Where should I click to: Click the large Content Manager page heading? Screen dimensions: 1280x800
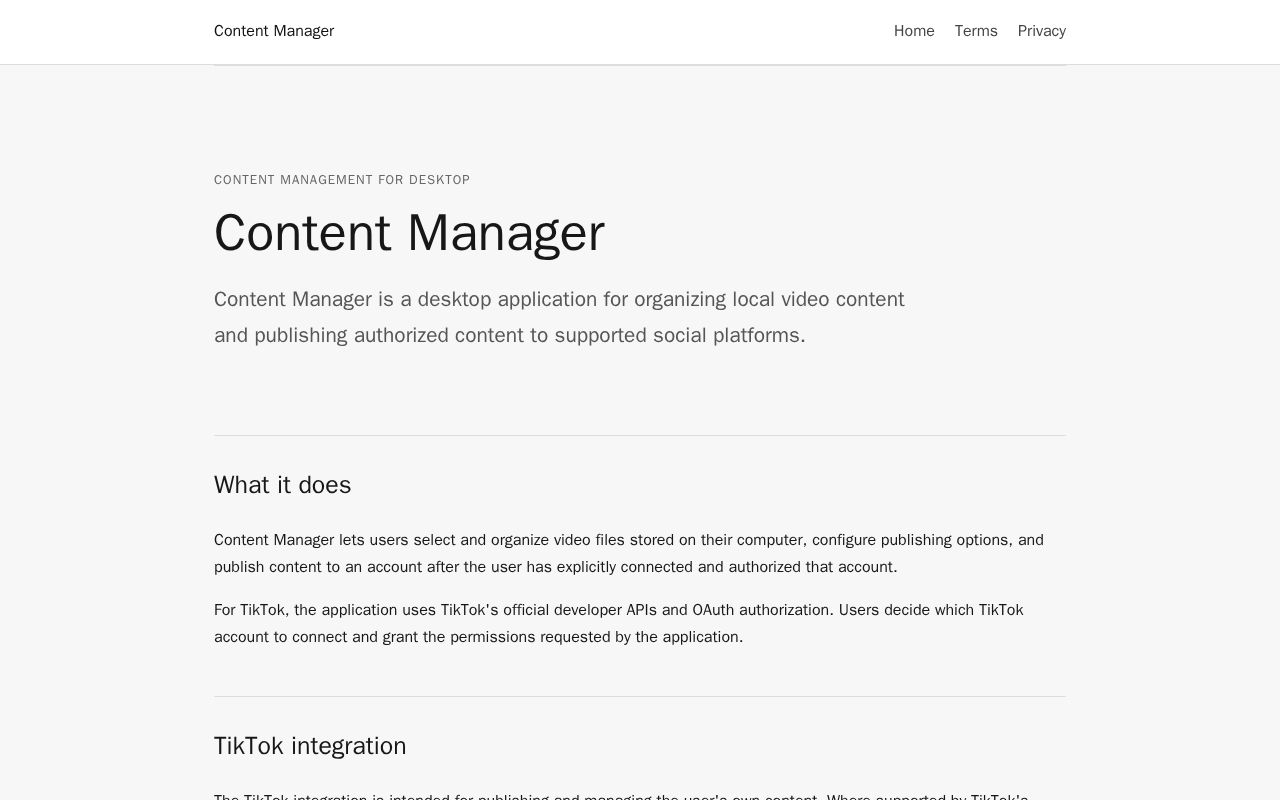tap(409, 233)
